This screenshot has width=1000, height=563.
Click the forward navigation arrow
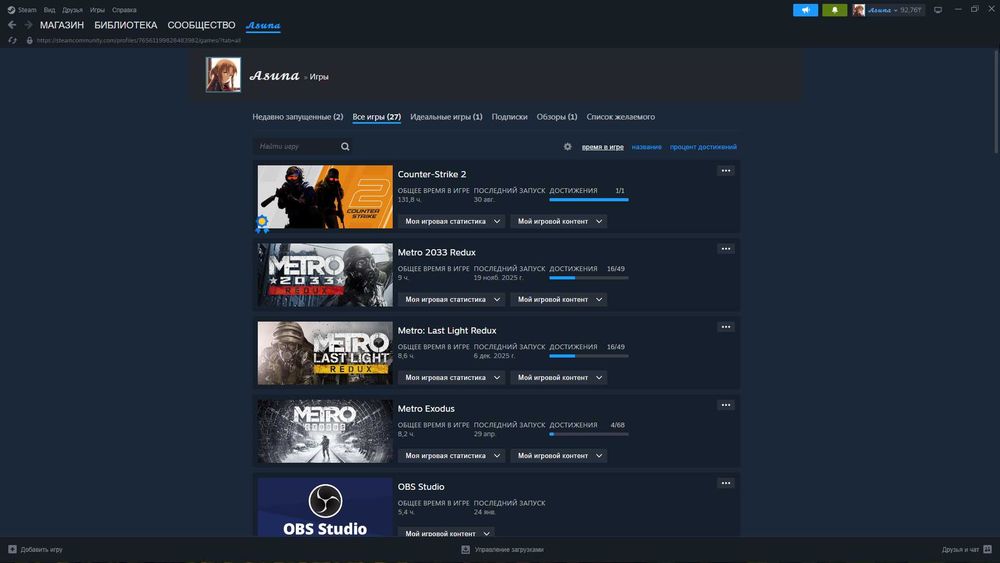point(28,25)
